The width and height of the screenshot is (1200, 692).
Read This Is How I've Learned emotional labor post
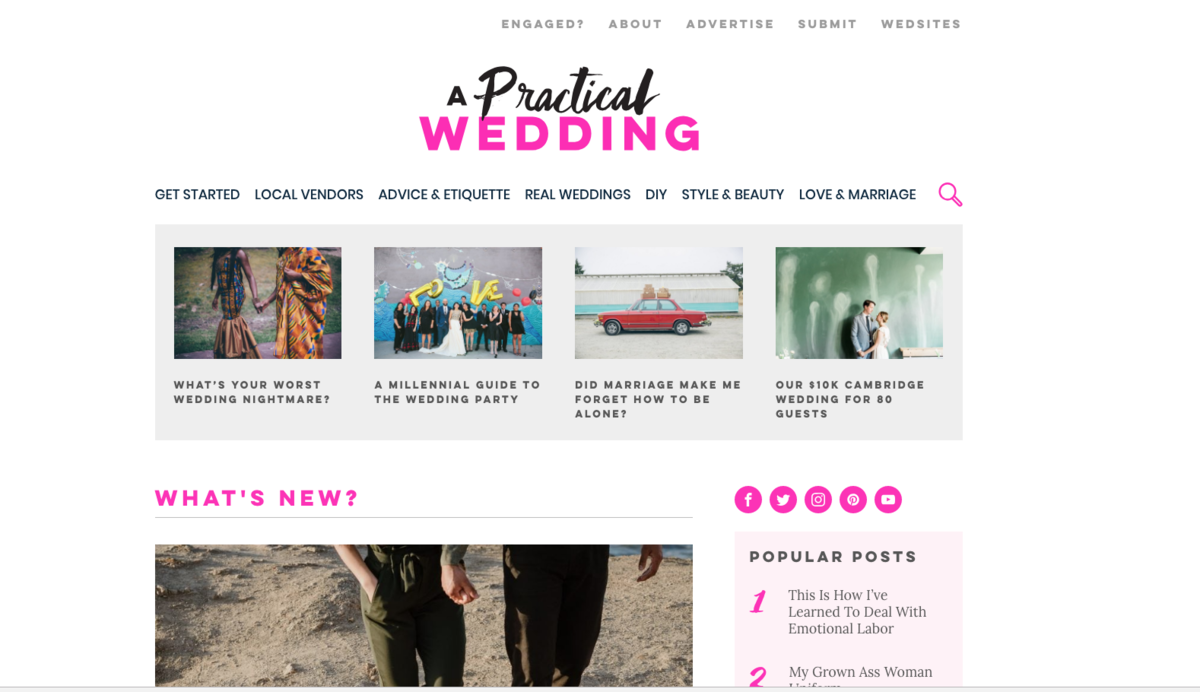tap(857, 612)
